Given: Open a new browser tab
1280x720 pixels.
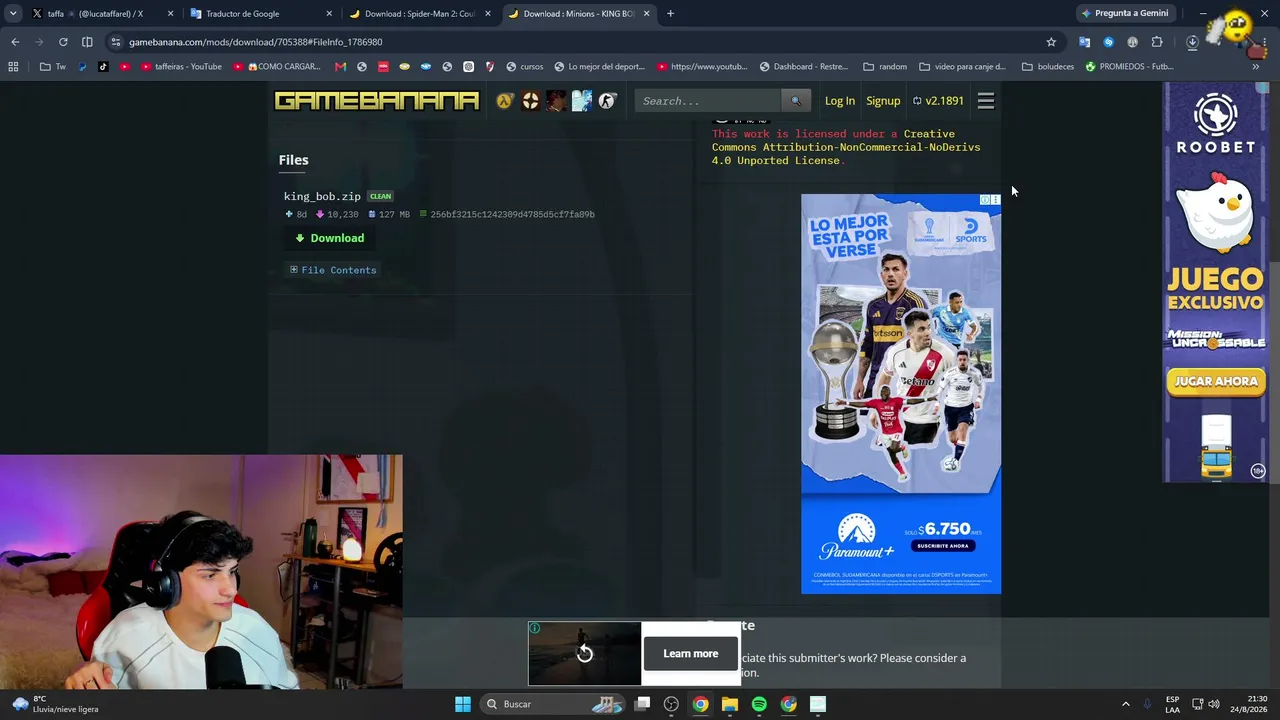Looking at the screenshot, I should tap(670, 14).
